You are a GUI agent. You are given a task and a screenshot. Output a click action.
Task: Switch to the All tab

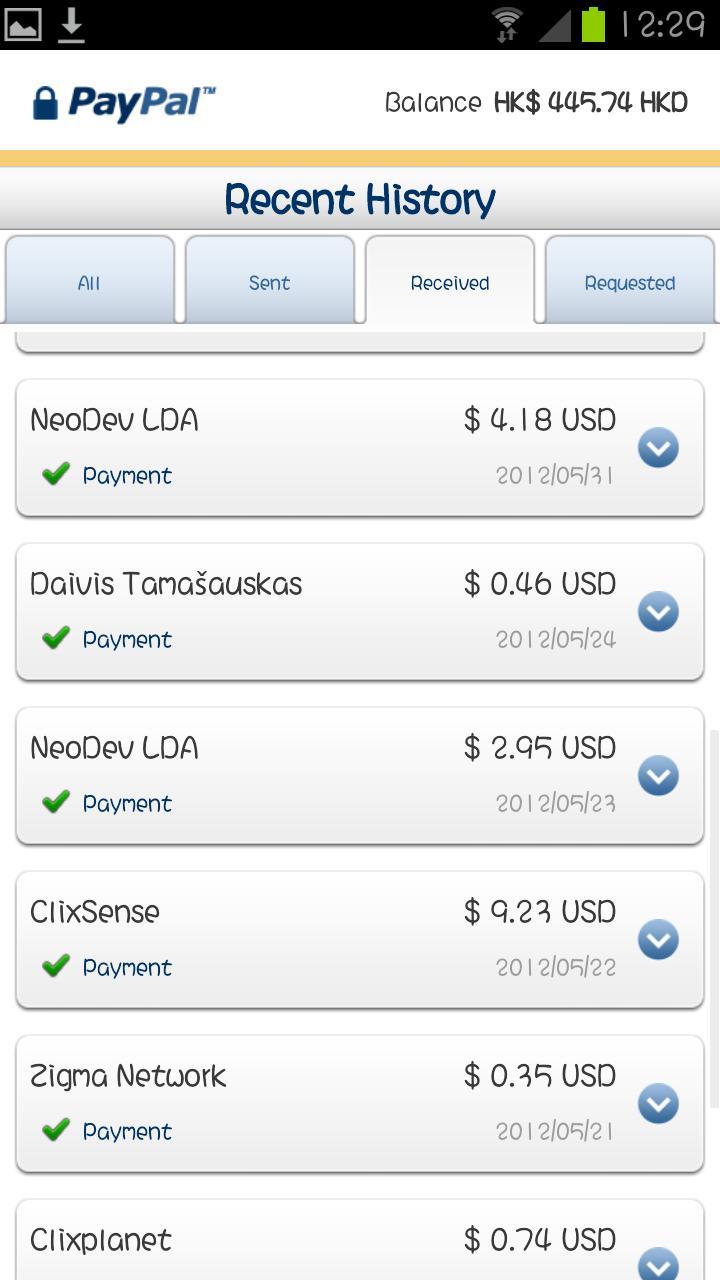tap(89, 282)
